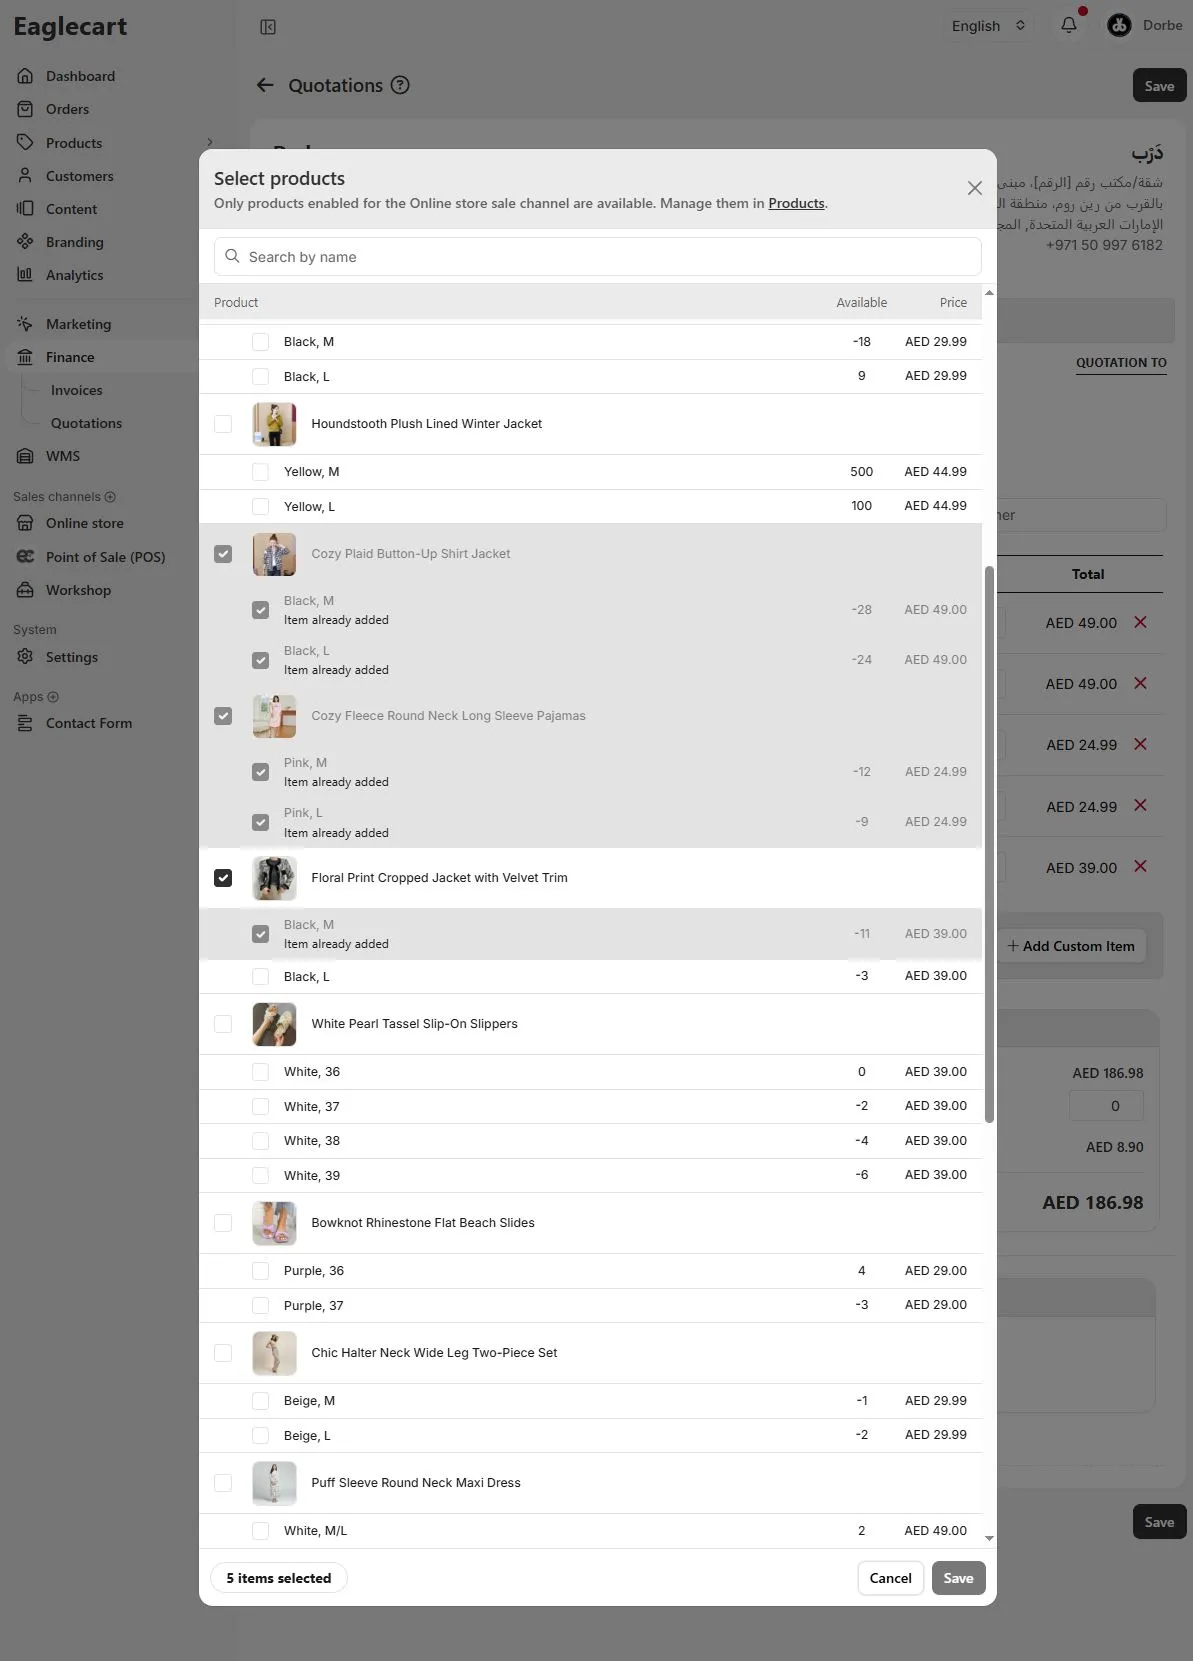The width and height of the screenshot is (1193, 1661).
Task: Click the Dorbe profile avatar
Action: coord(1119,26)
